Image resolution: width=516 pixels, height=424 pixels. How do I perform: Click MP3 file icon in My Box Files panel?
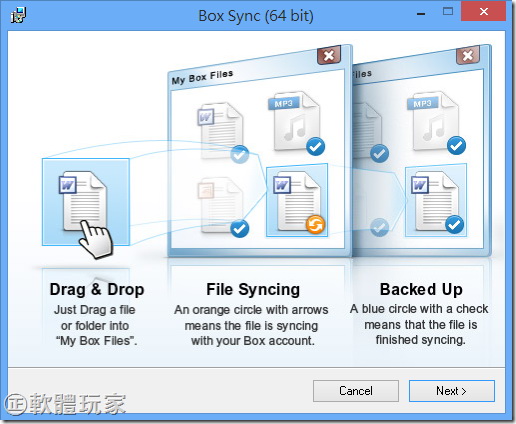[294, 122]
